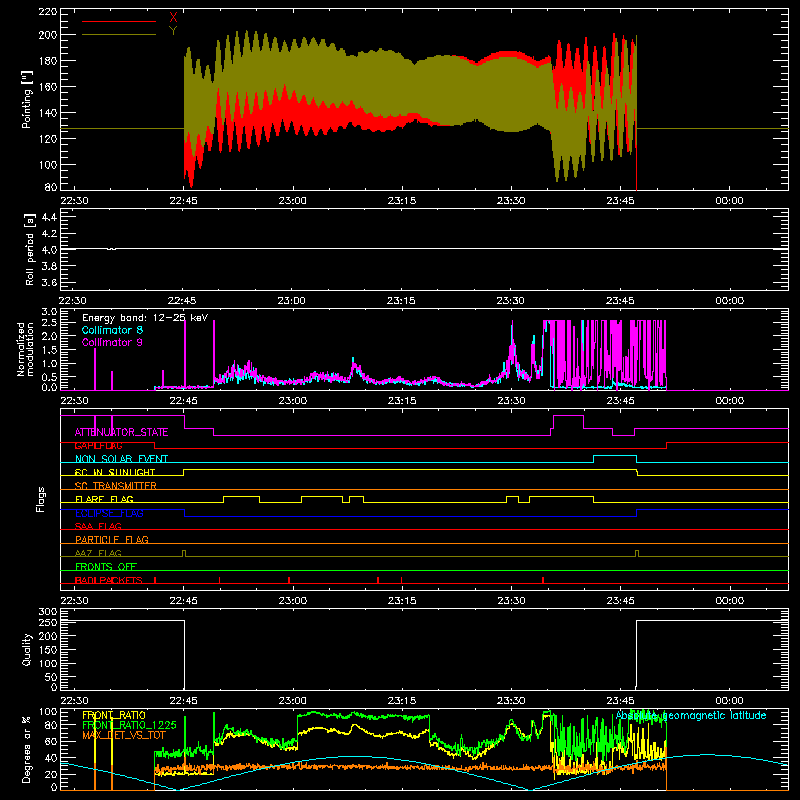Click the olive A4Z_FLAG label
800x800 pixels.
(98, 553)
